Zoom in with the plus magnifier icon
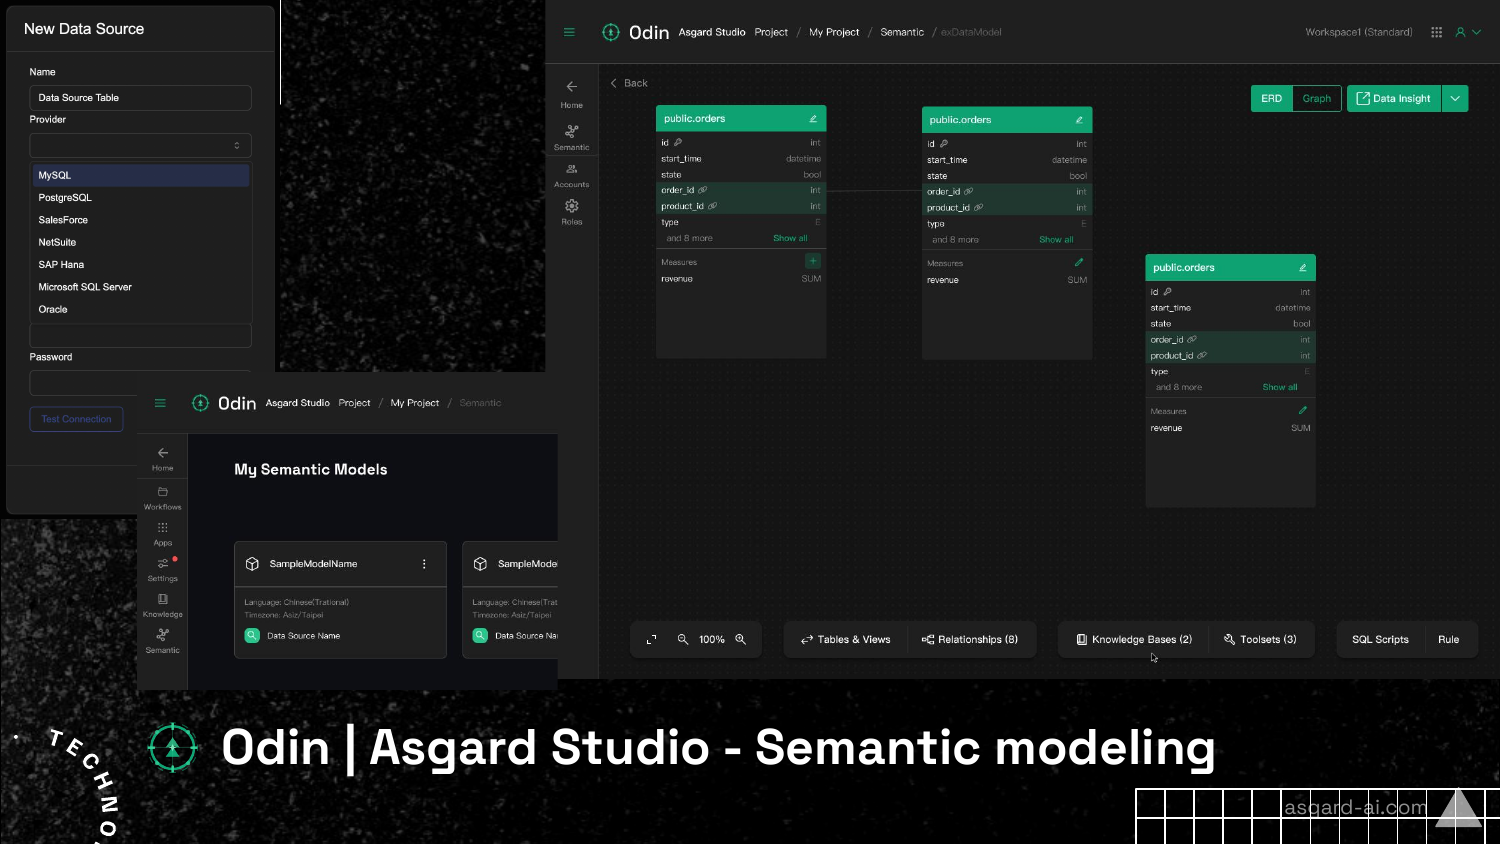The width and height of the screenshot is (1500, 844). (741, 640)
